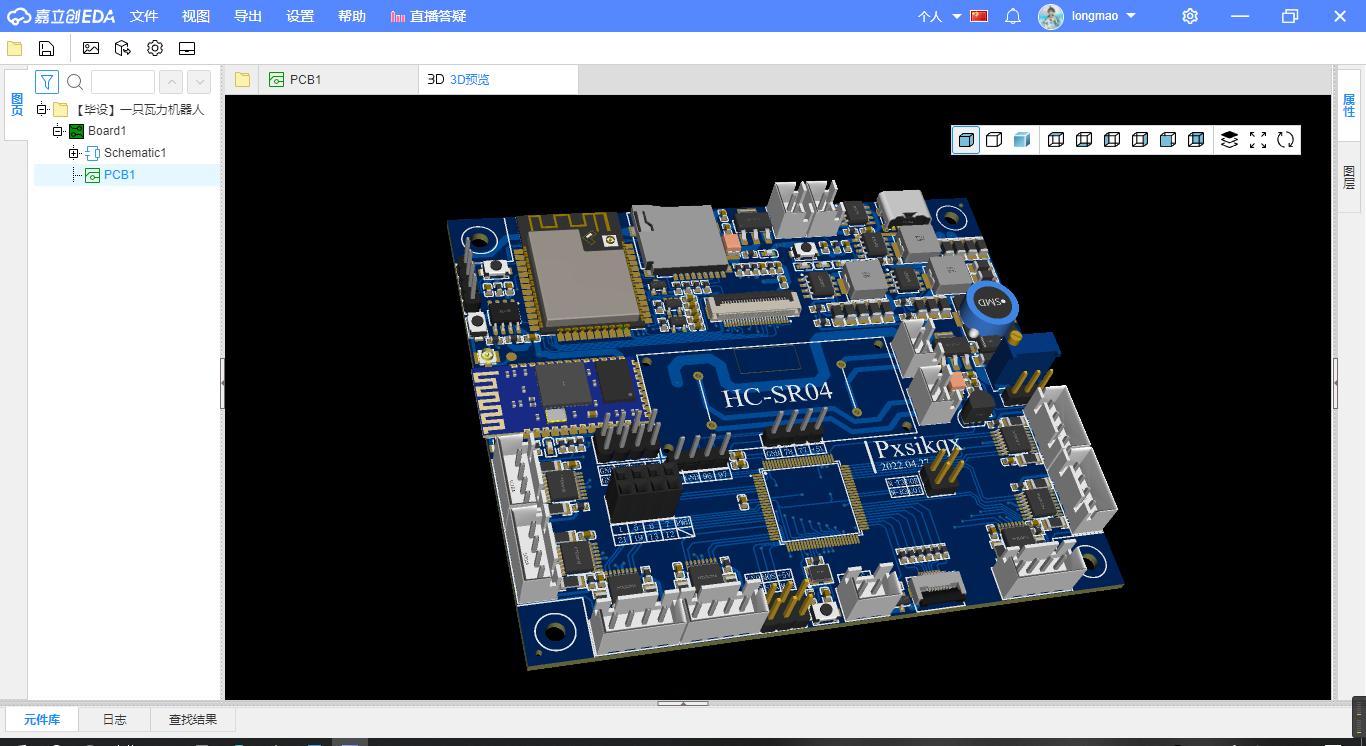Select the textured blue cube render mode
This screenshot has height=746, width=1366.
coord(1021,140)
